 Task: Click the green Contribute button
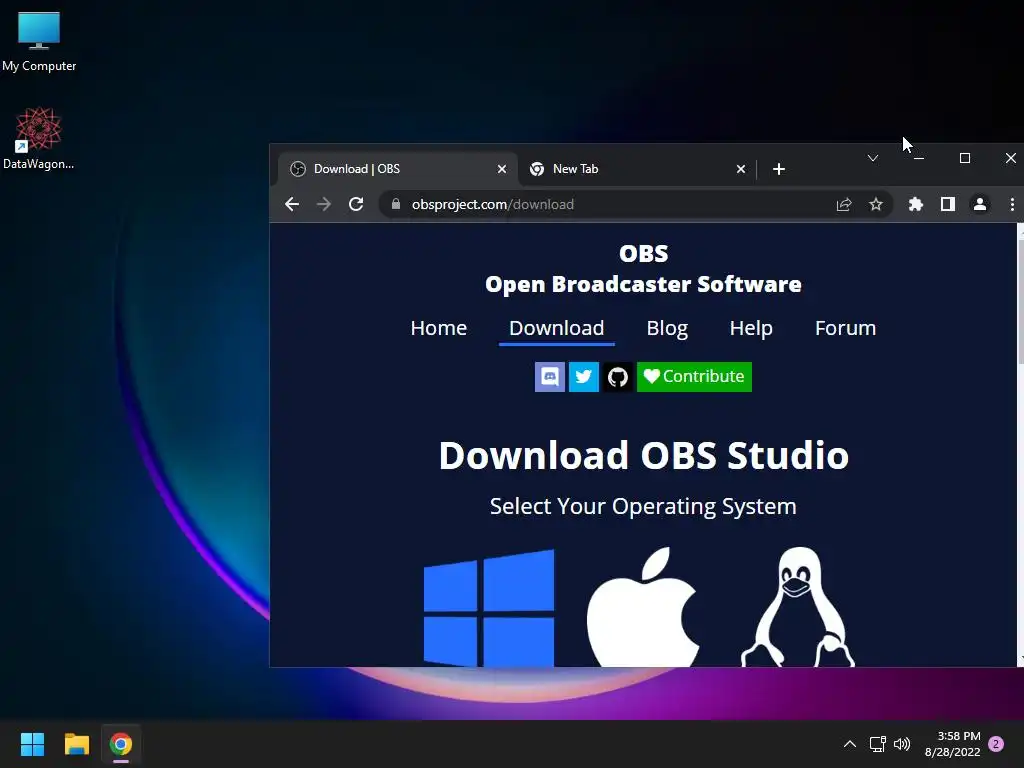694,377
